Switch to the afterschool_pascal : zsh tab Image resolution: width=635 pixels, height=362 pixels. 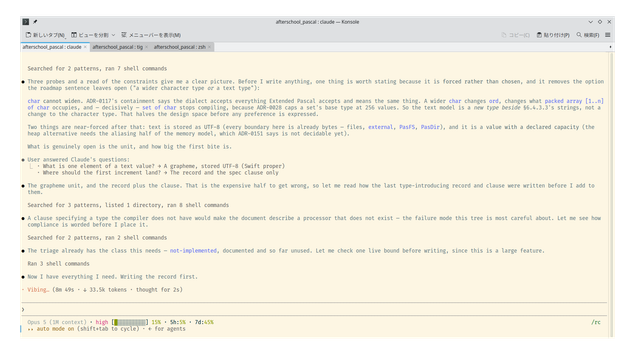click(179, 47)
